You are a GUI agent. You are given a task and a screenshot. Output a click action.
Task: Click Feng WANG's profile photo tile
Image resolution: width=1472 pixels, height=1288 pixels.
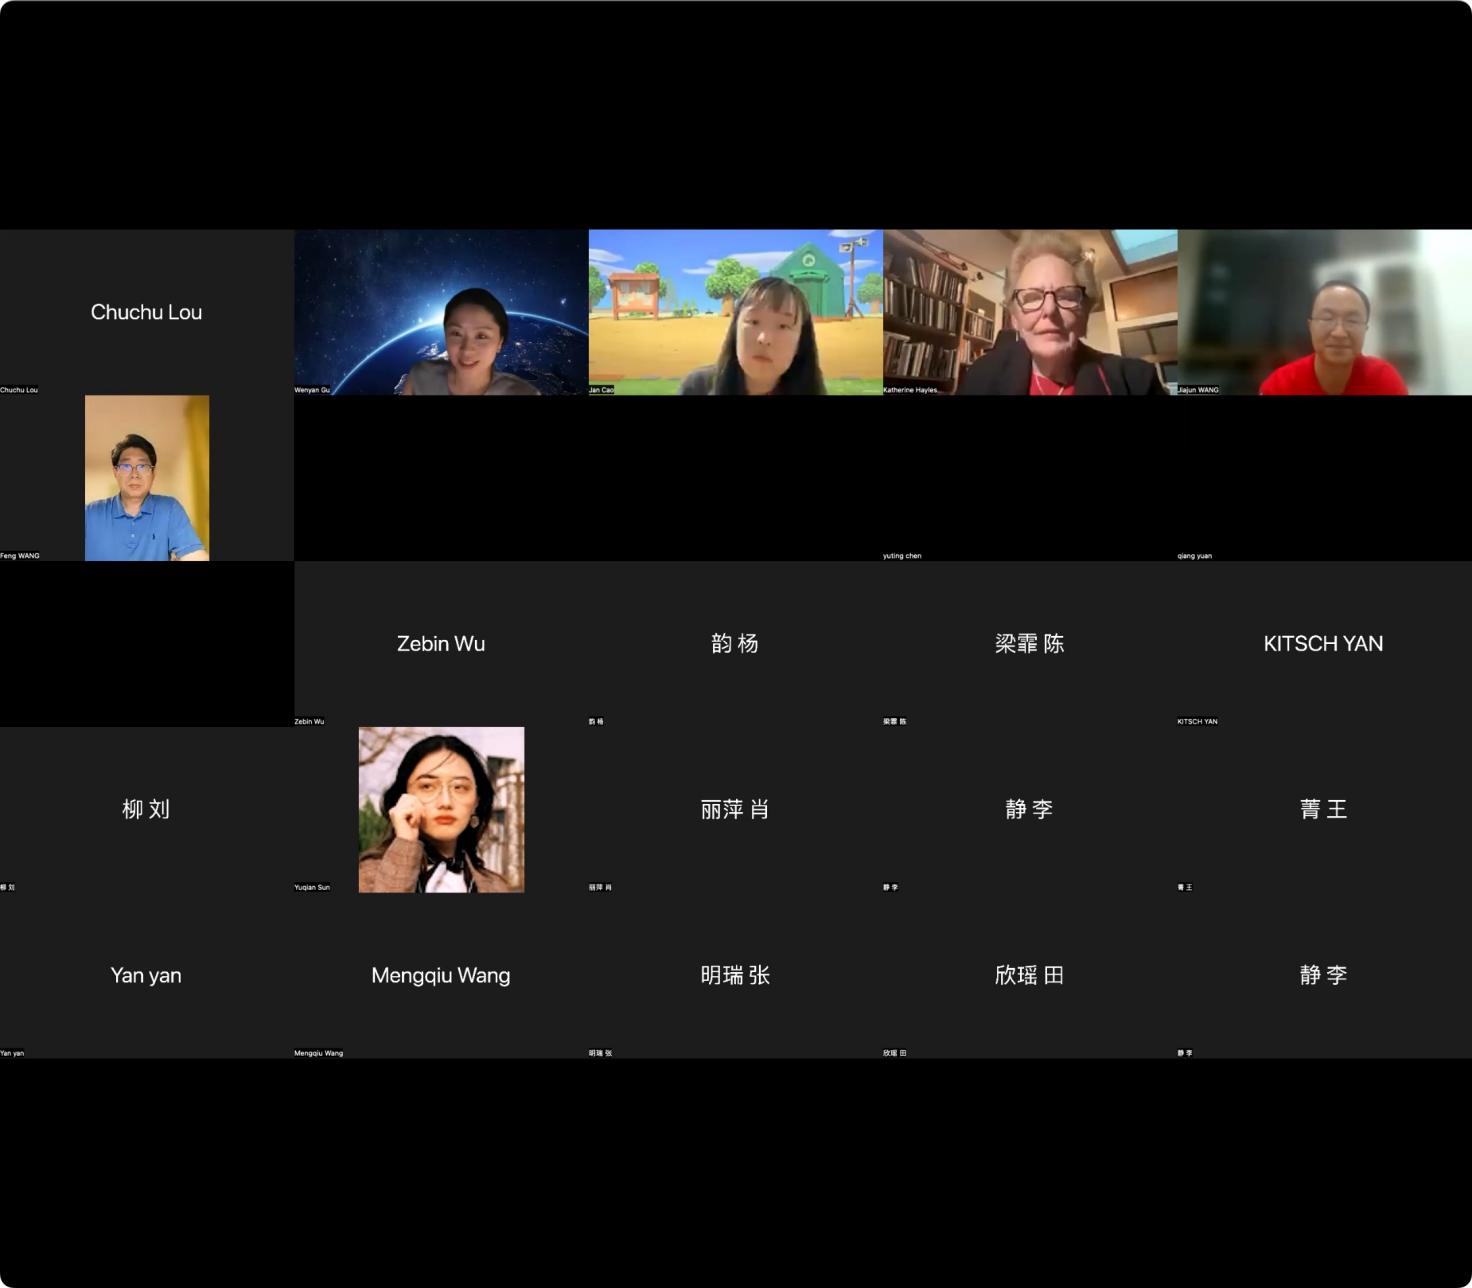point(146,478)
